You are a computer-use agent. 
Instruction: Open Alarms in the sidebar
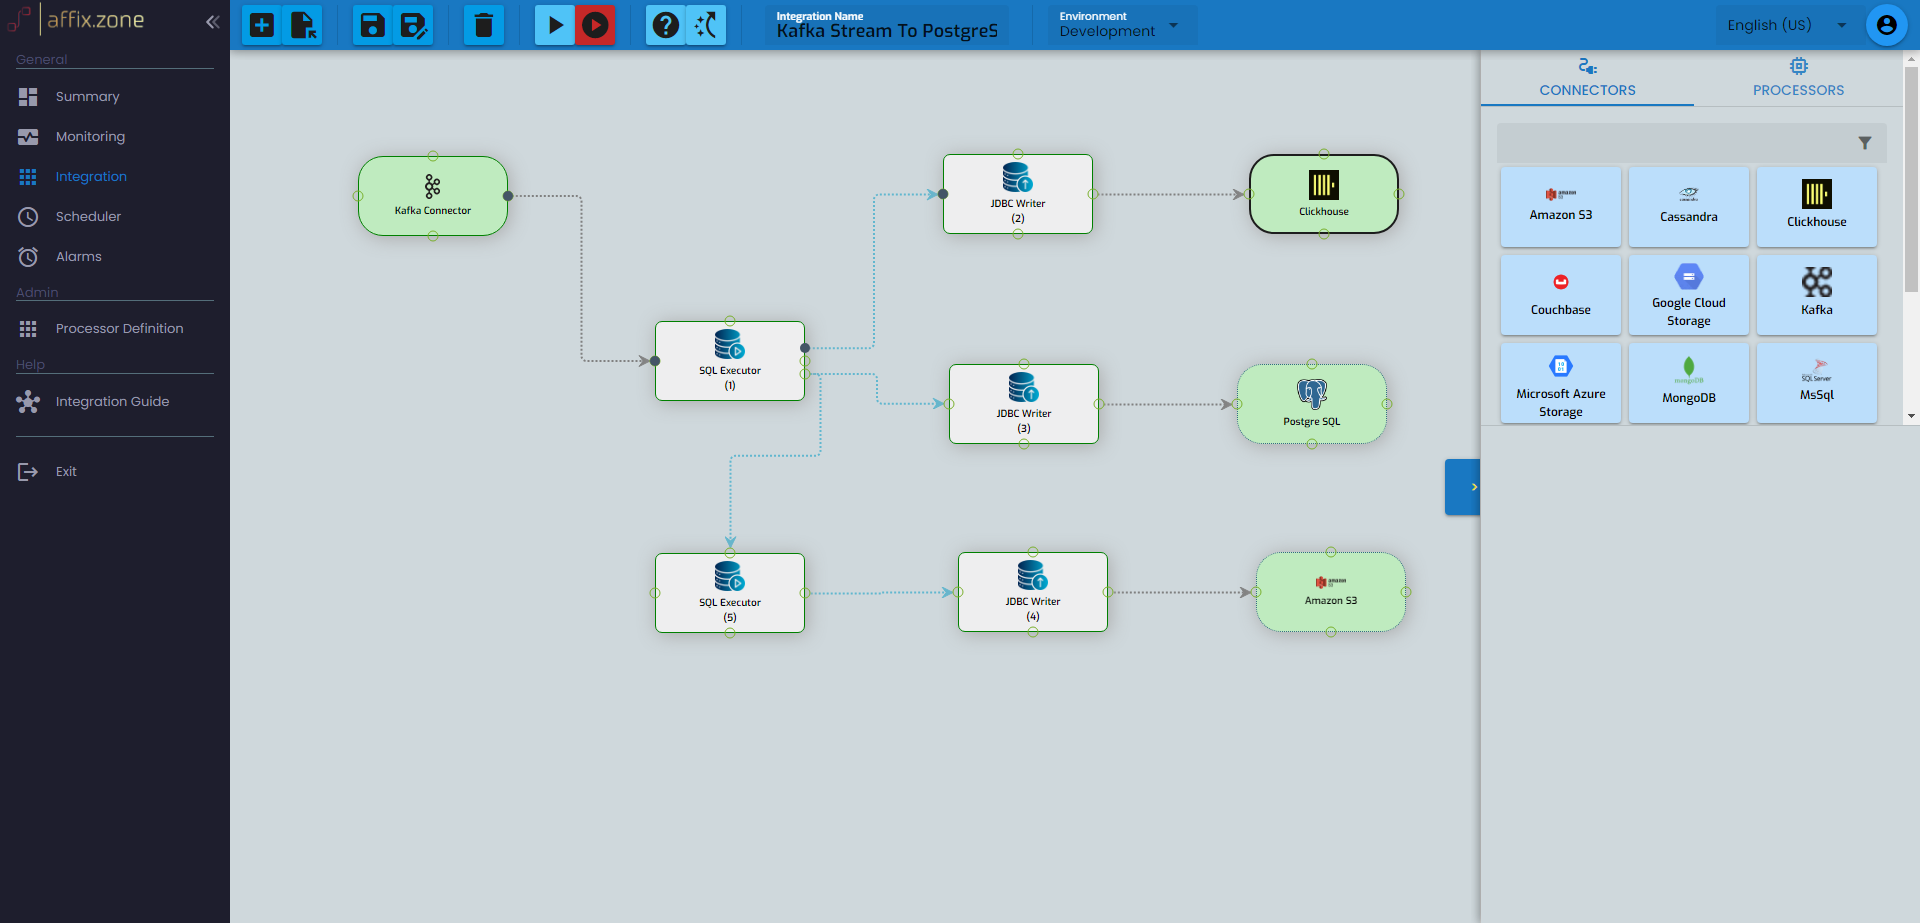click(x=115, y=257)
